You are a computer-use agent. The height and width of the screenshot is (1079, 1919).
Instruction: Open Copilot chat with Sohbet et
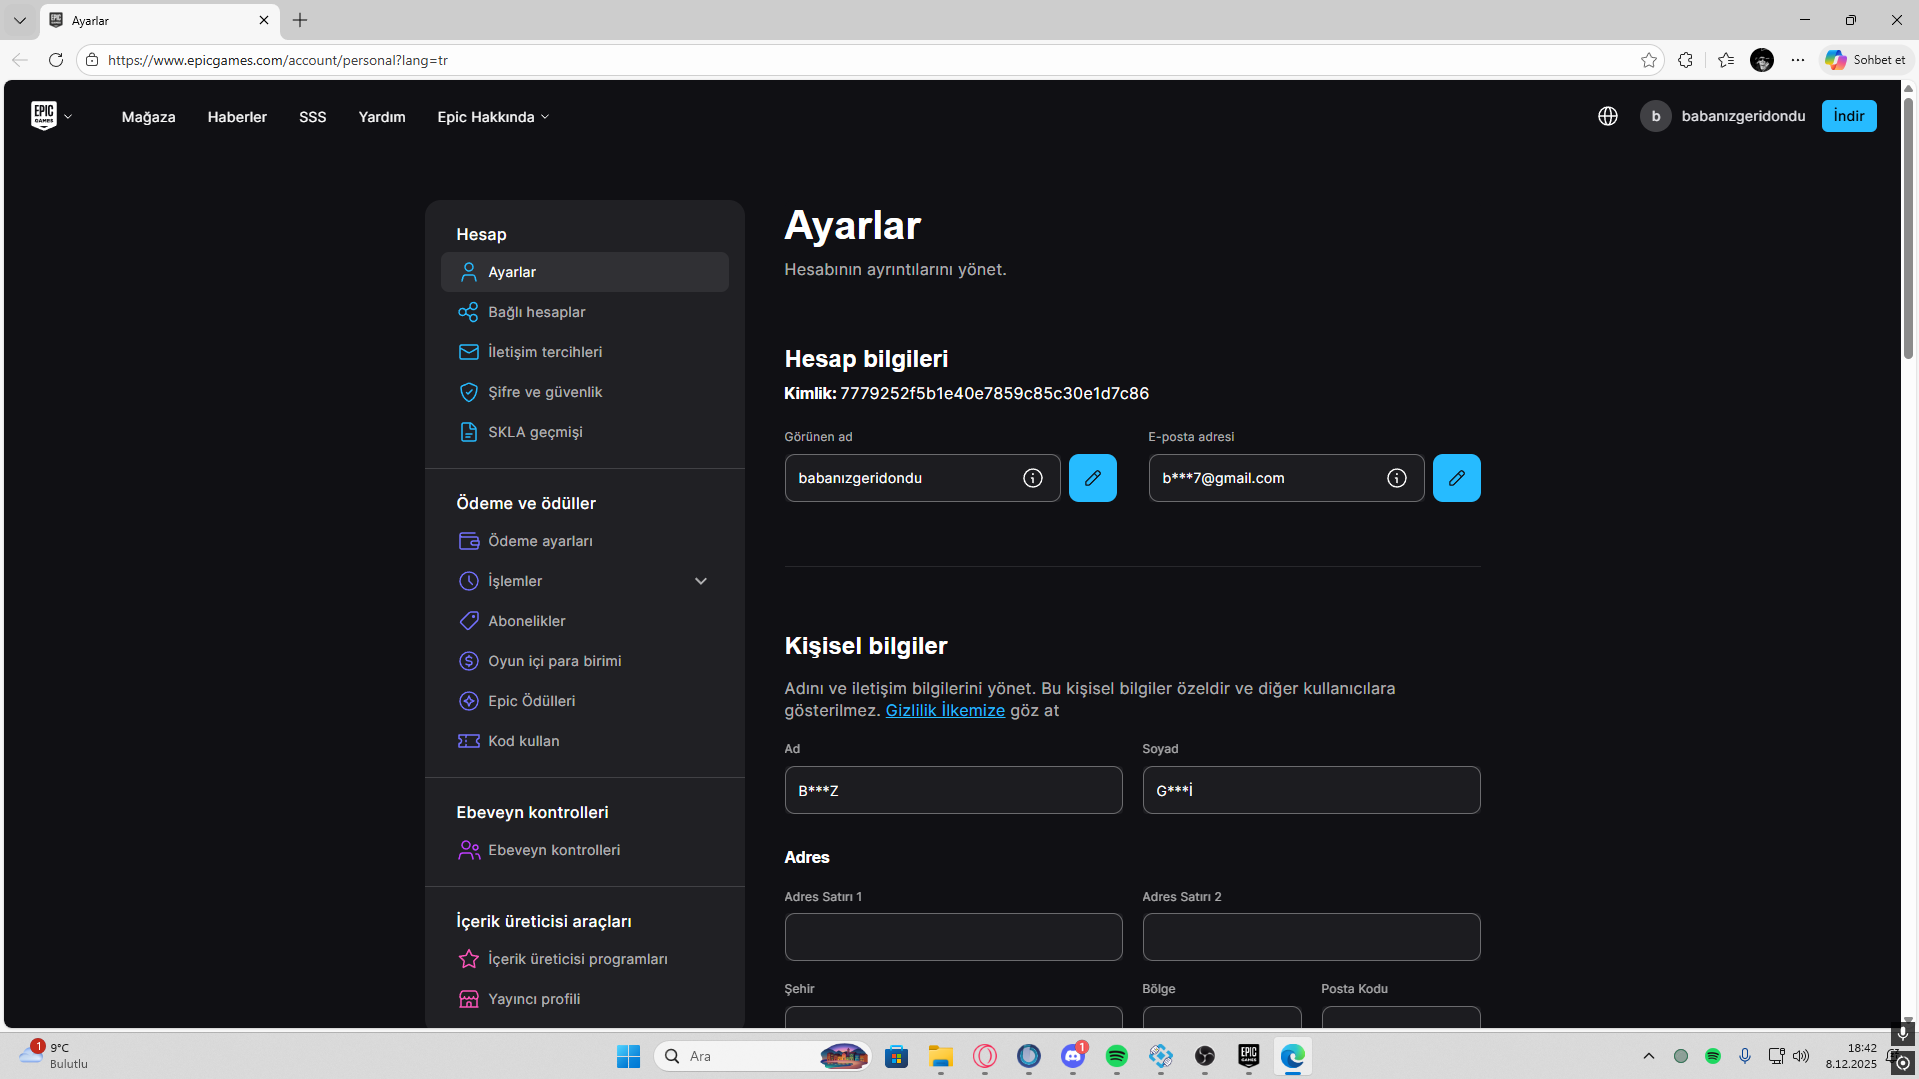(x=1865, y=60)
